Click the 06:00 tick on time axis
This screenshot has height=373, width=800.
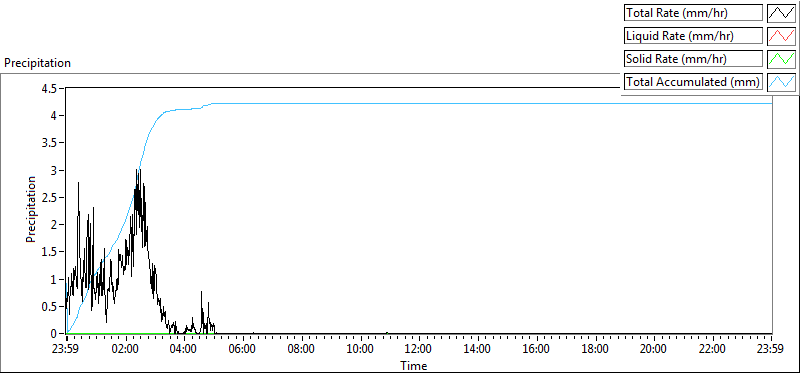coord(243,349)
